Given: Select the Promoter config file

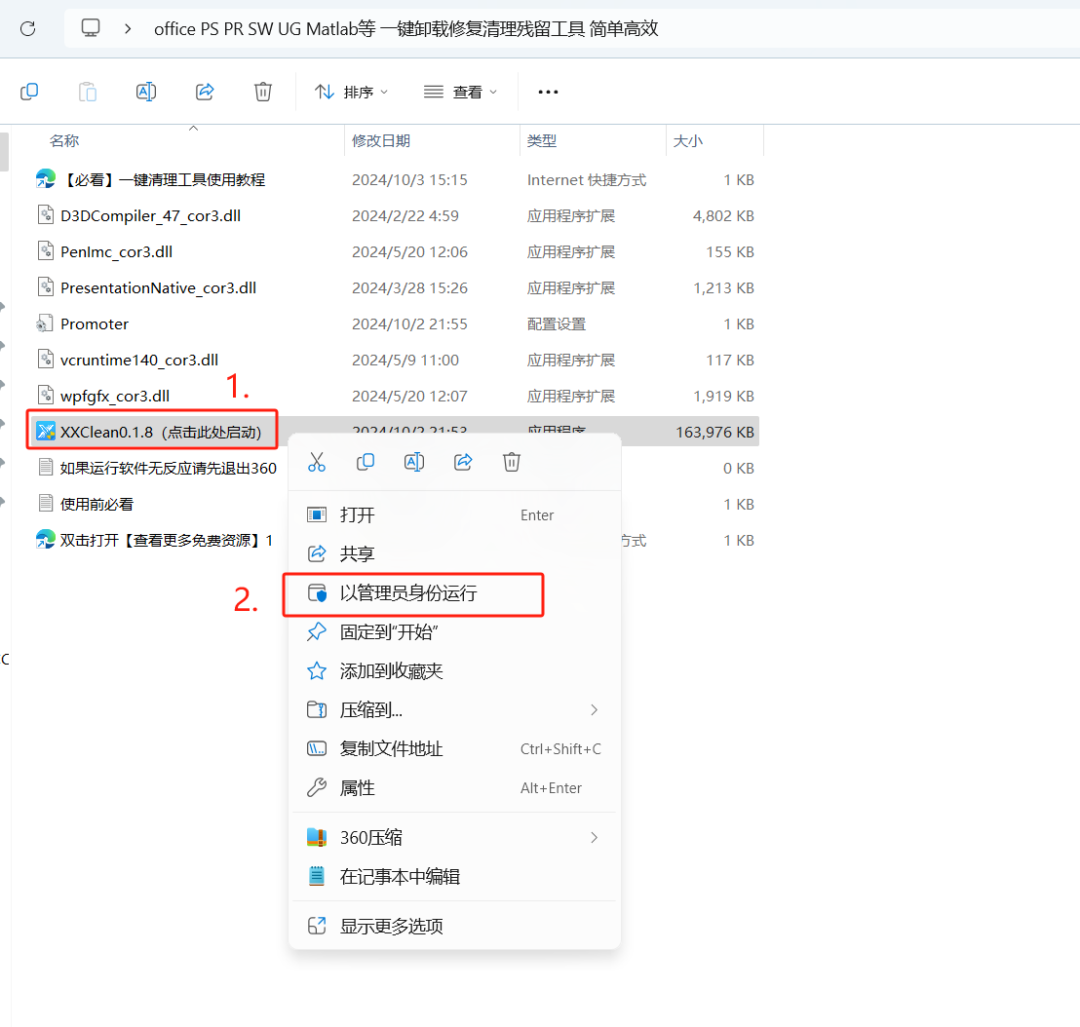Looking at the screenshot, I should pos(94,324).
